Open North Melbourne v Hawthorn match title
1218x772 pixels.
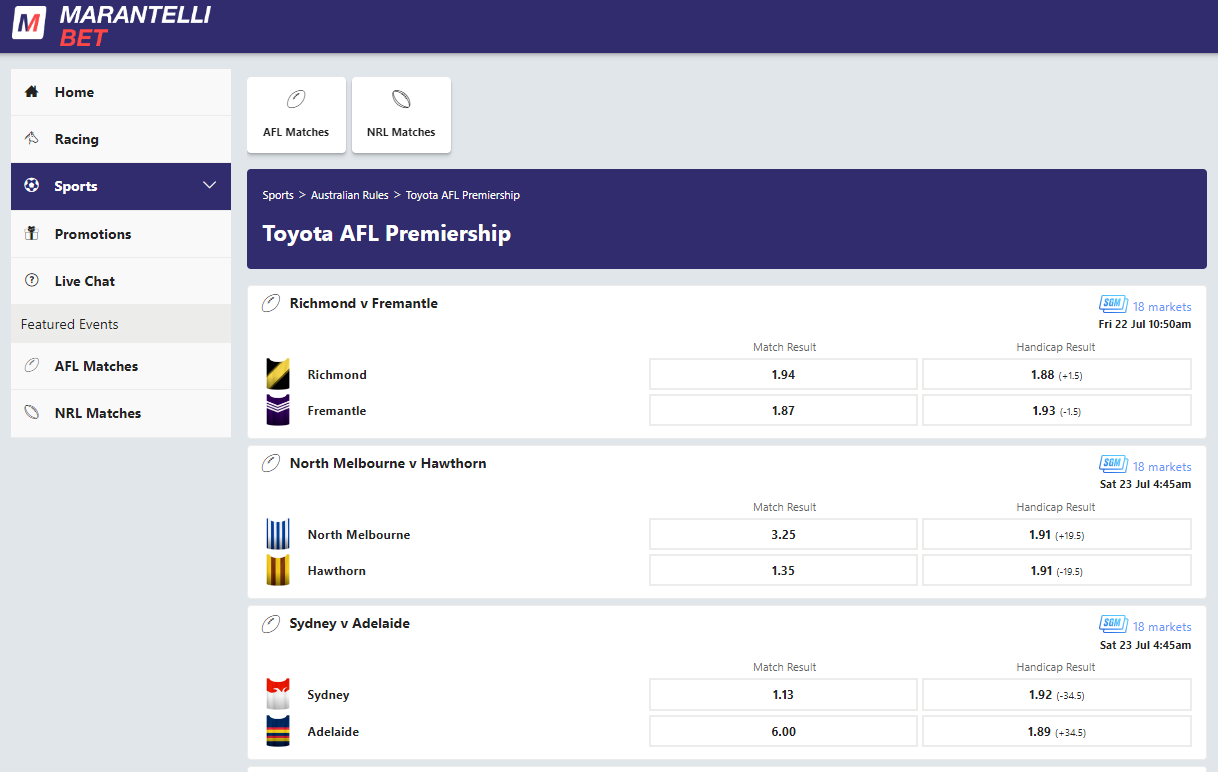click(x=388, y=463)
